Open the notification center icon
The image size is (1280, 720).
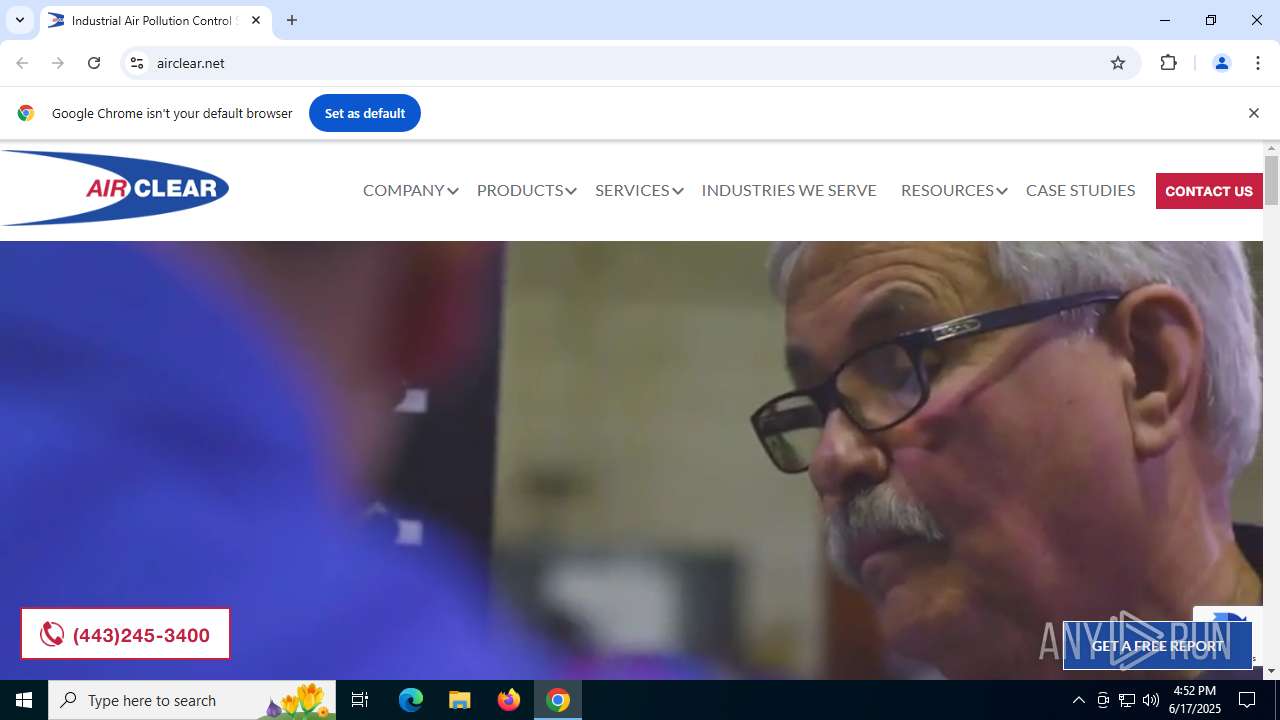point(1247,700)
